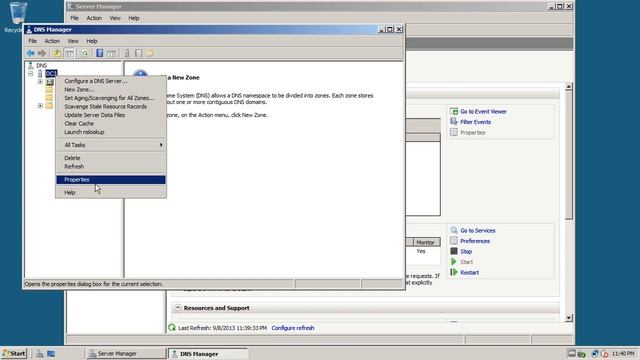640x360 pixels.
Task: Open the DNS Manager File menu
Action: tap(32, 41)
